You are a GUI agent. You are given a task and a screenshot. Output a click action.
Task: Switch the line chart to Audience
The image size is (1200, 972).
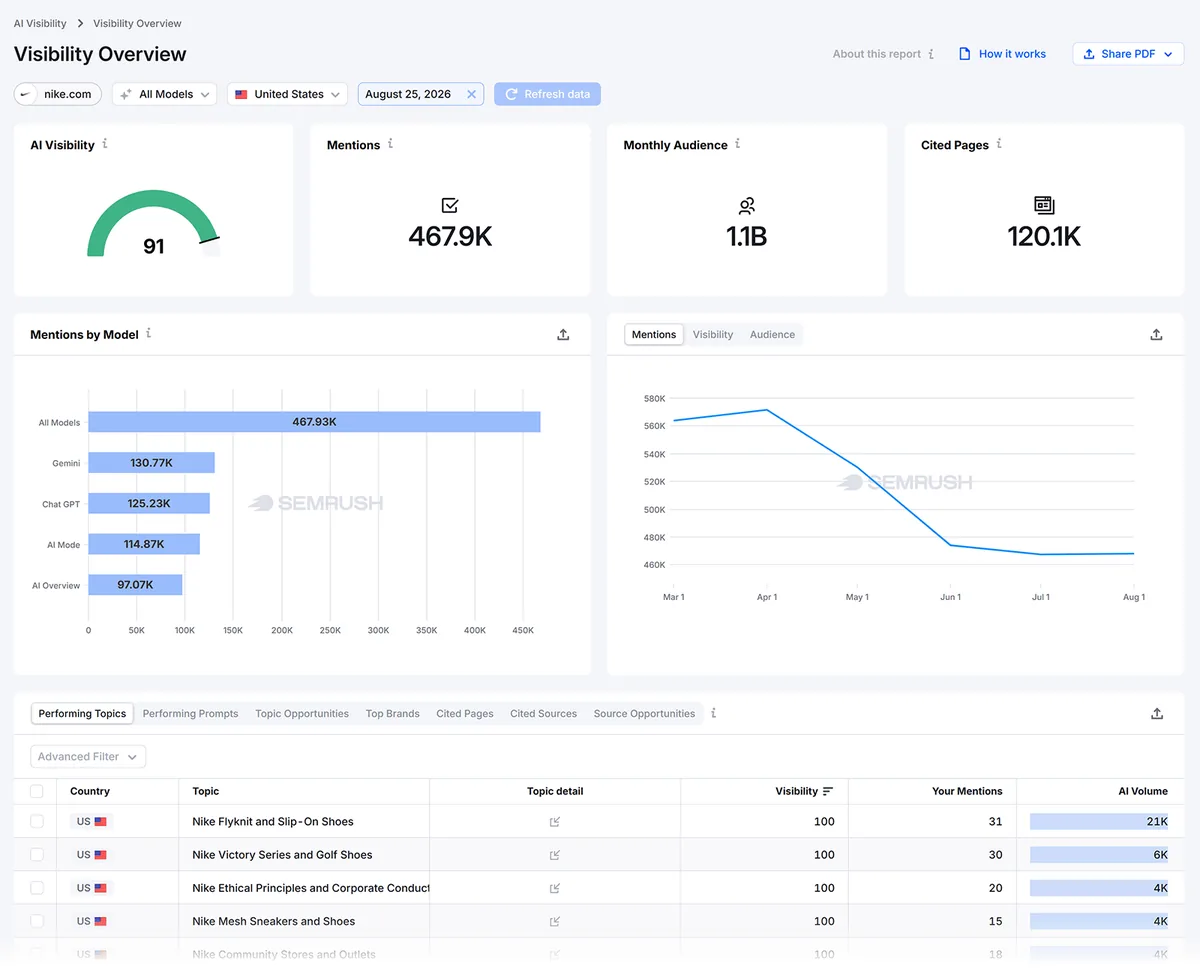point(772,335)
